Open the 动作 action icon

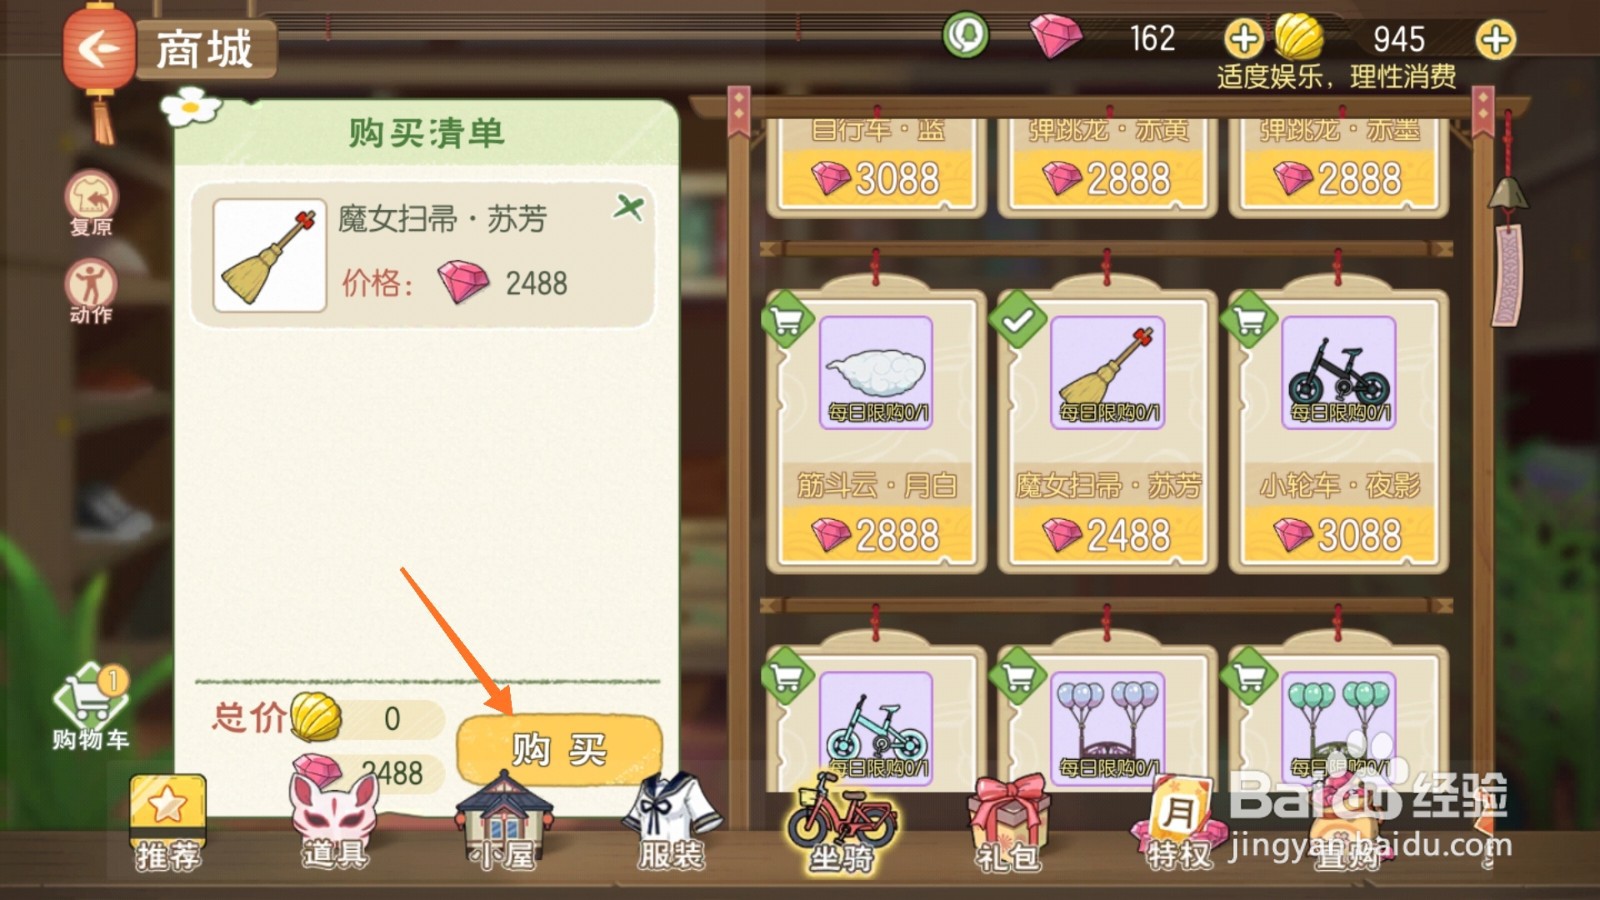[91, 291]
